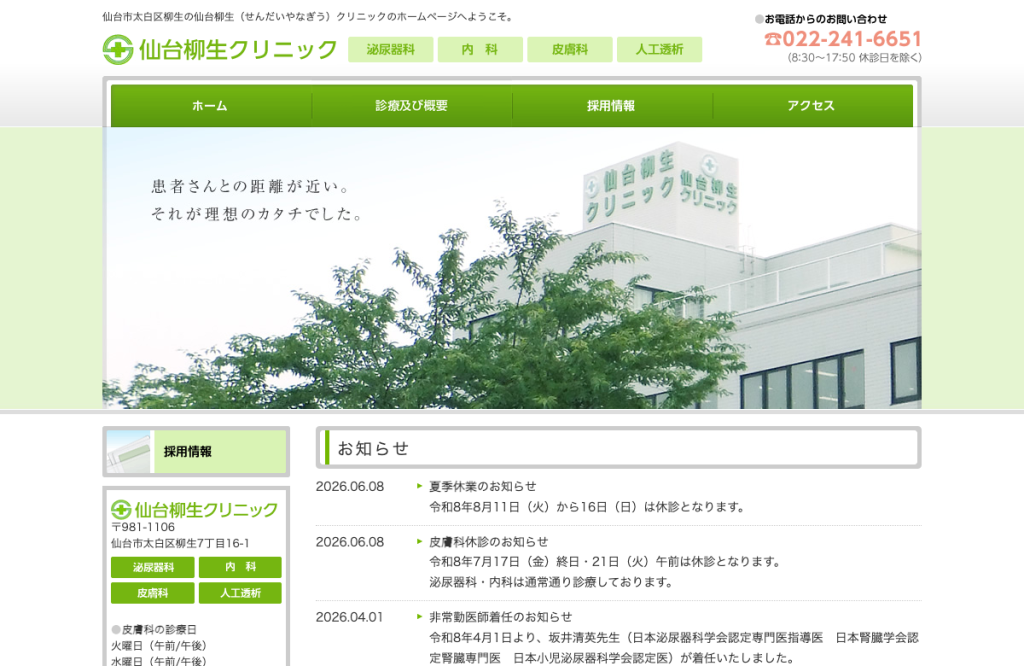This screenshot has width=1024, height=666.
Task: Open the 診療及び概要 navigation tab
Action: pyautogui.click(x=411, y=106)
